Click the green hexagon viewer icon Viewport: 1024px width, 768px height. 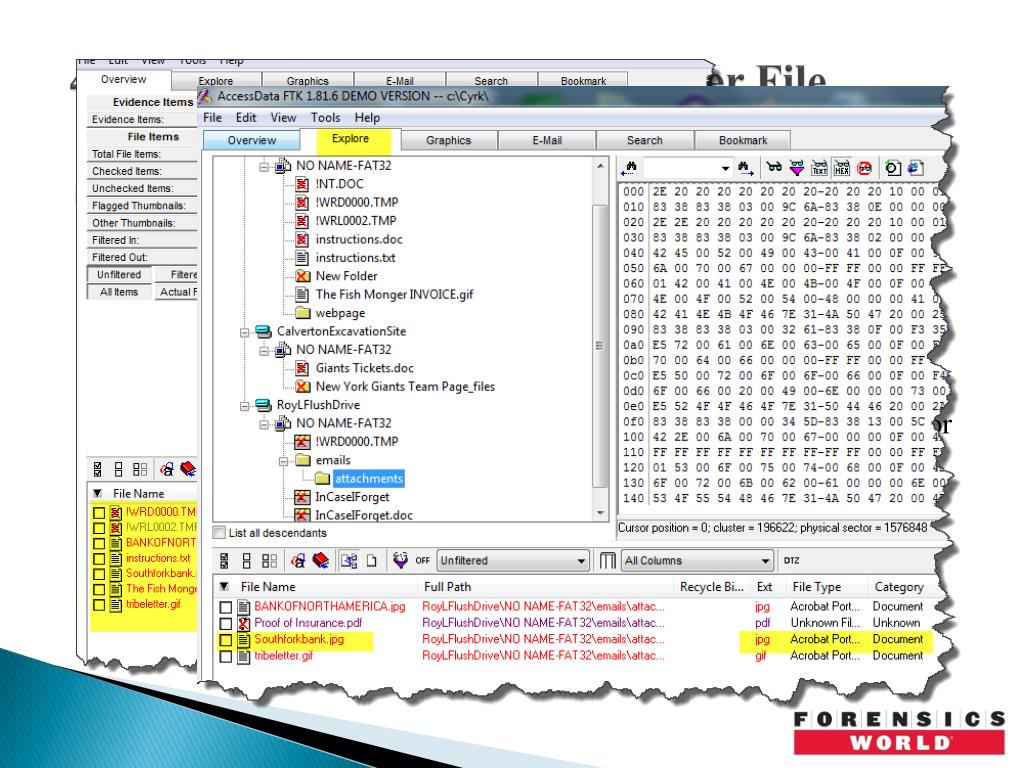[x=893, y=168]
